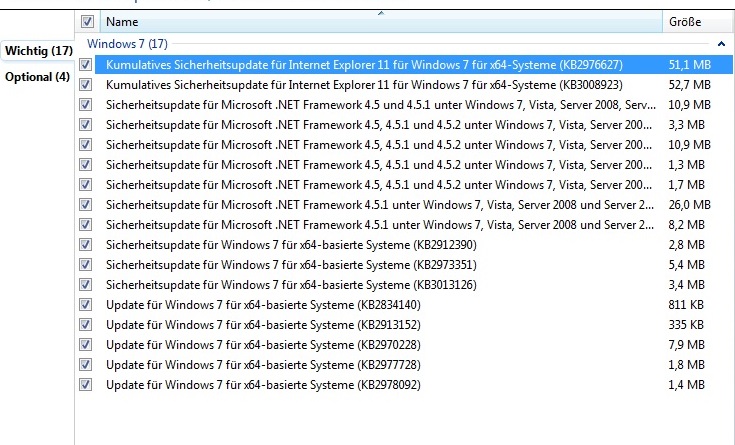Uncheck the checkbox for update KB2976627
Image resolution: width=735 pixels, height=445 pixels.
[x=85, y=65]
